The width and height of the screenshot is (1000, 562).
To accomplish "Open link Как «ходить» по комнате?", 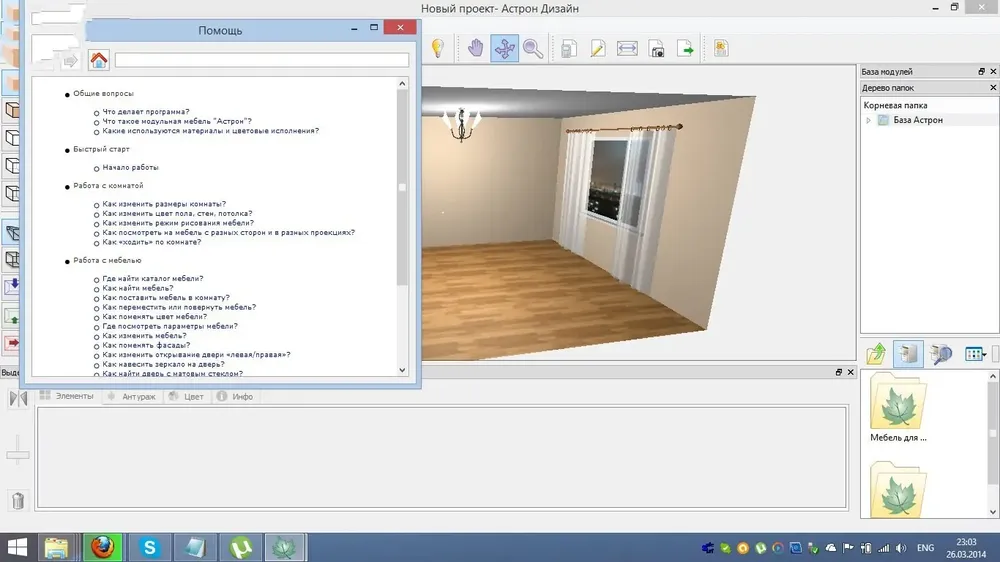I will [x=151, y=242].
